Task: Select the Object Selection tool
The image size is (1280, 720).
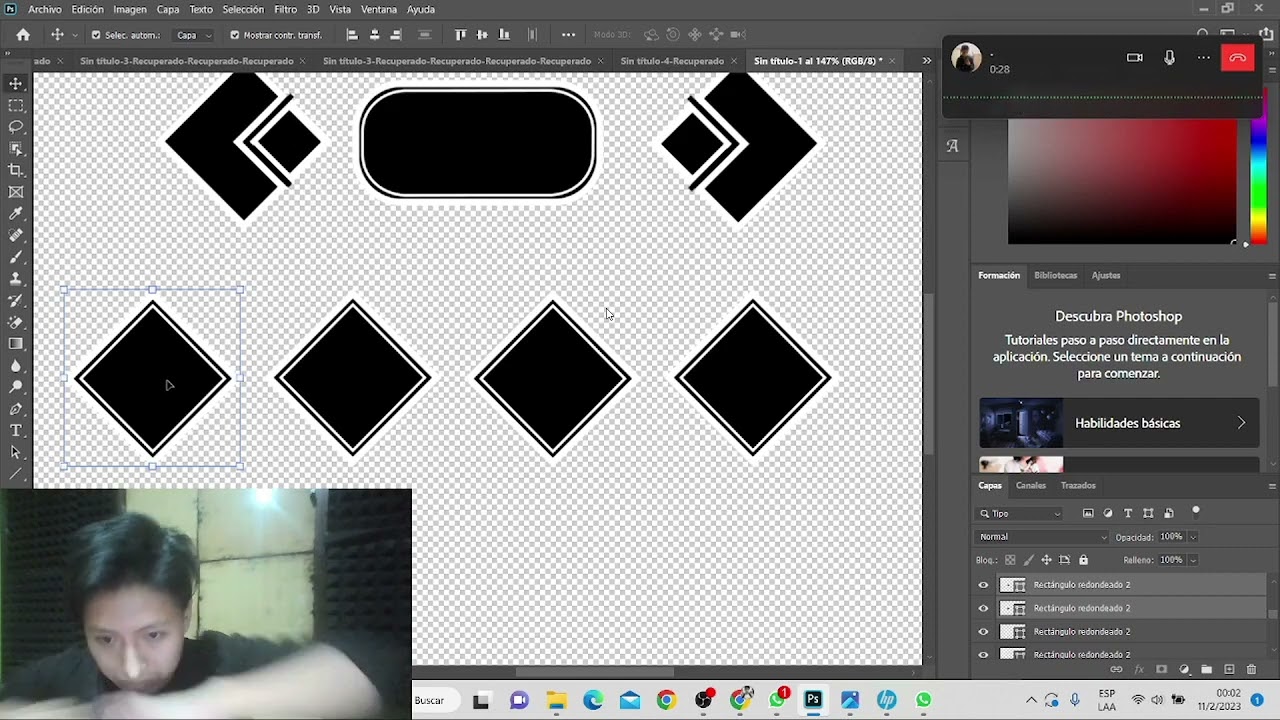Action: [16, 149]
